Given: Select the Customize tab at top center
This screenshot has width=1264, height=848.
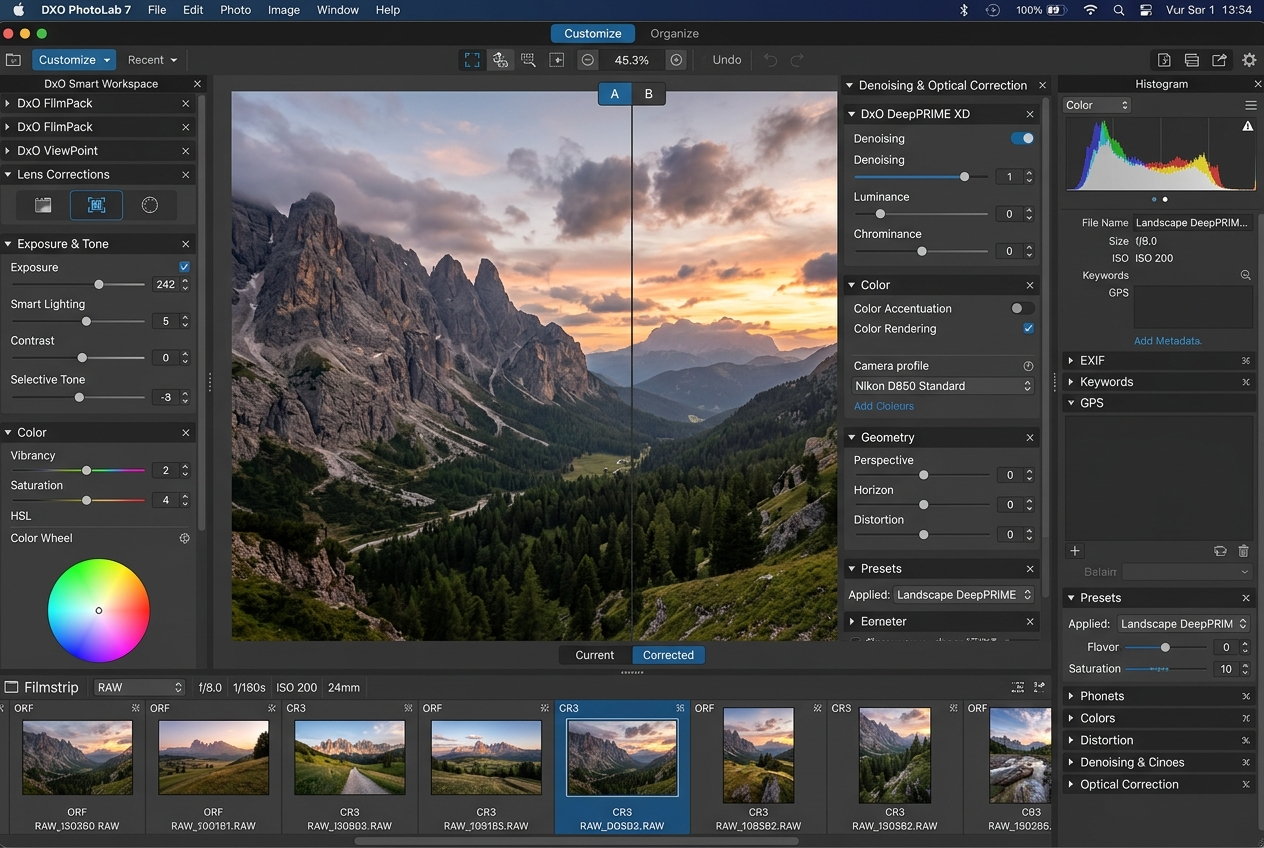Looking at the screenshot, I should tap(593, 33).
